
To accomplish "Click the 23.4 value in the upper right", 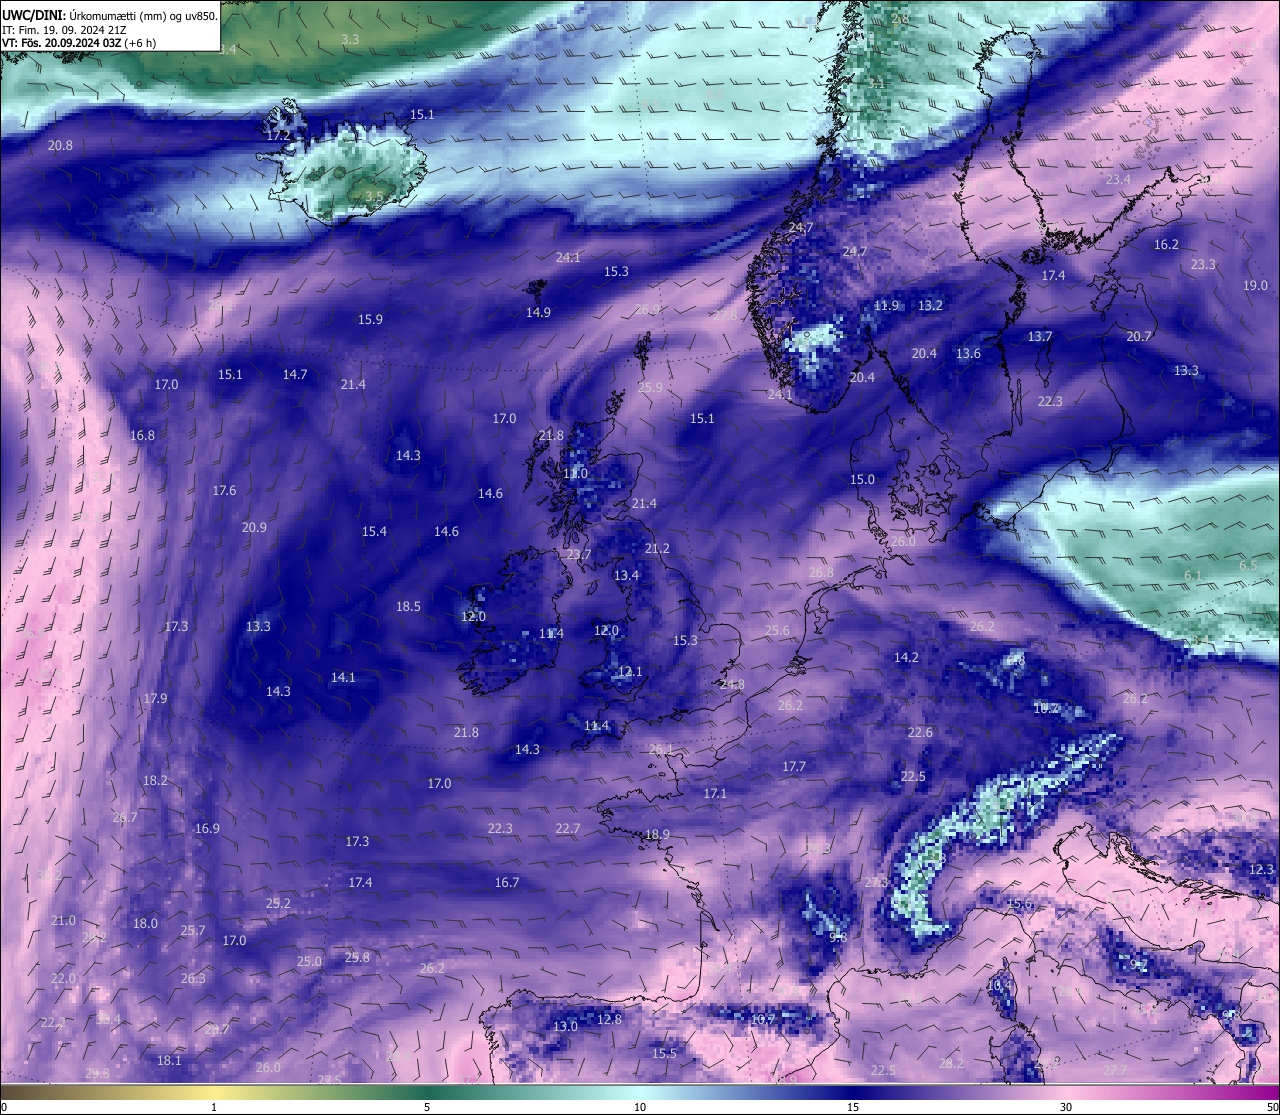I will (1118, 179).
